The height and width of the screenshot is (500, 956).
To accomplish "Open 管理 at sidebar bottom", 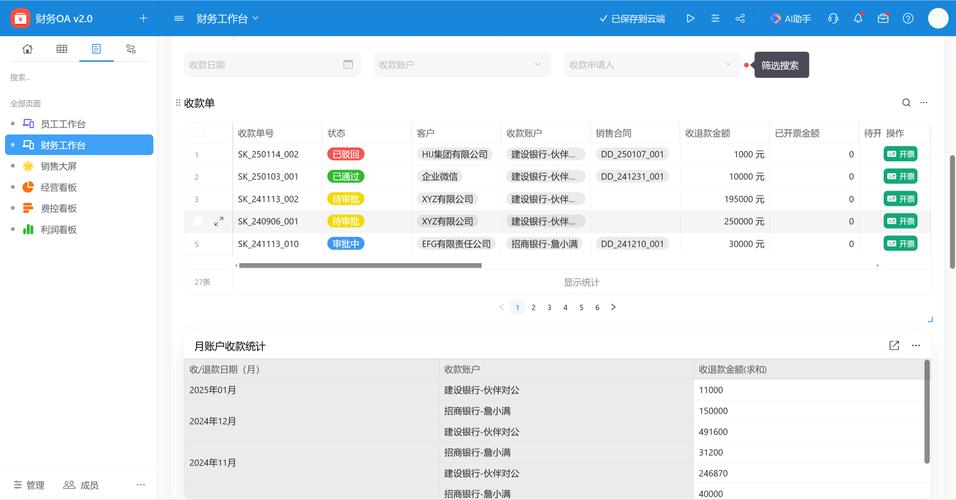I will coord(29,485).
